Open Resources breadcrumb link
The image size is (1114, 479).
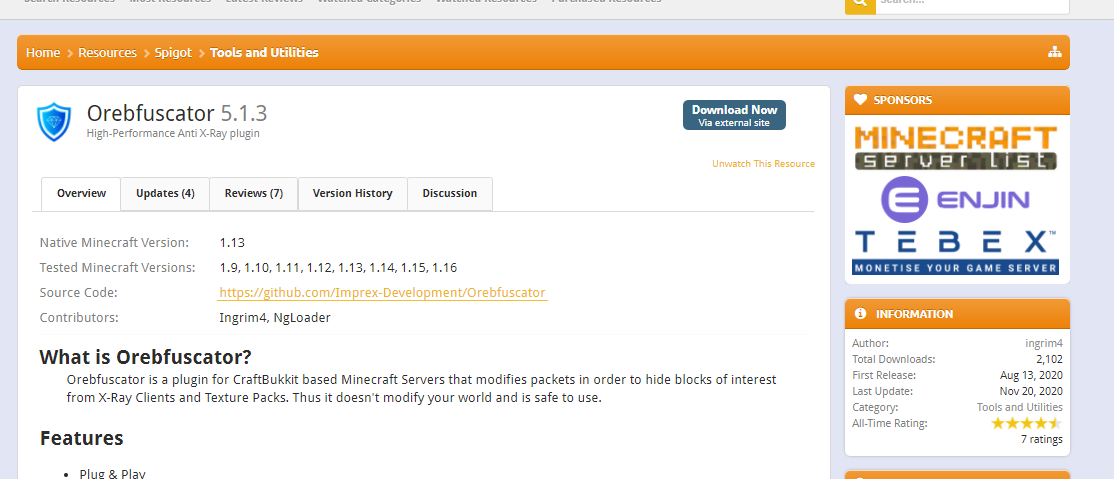[x=107, y=53]
